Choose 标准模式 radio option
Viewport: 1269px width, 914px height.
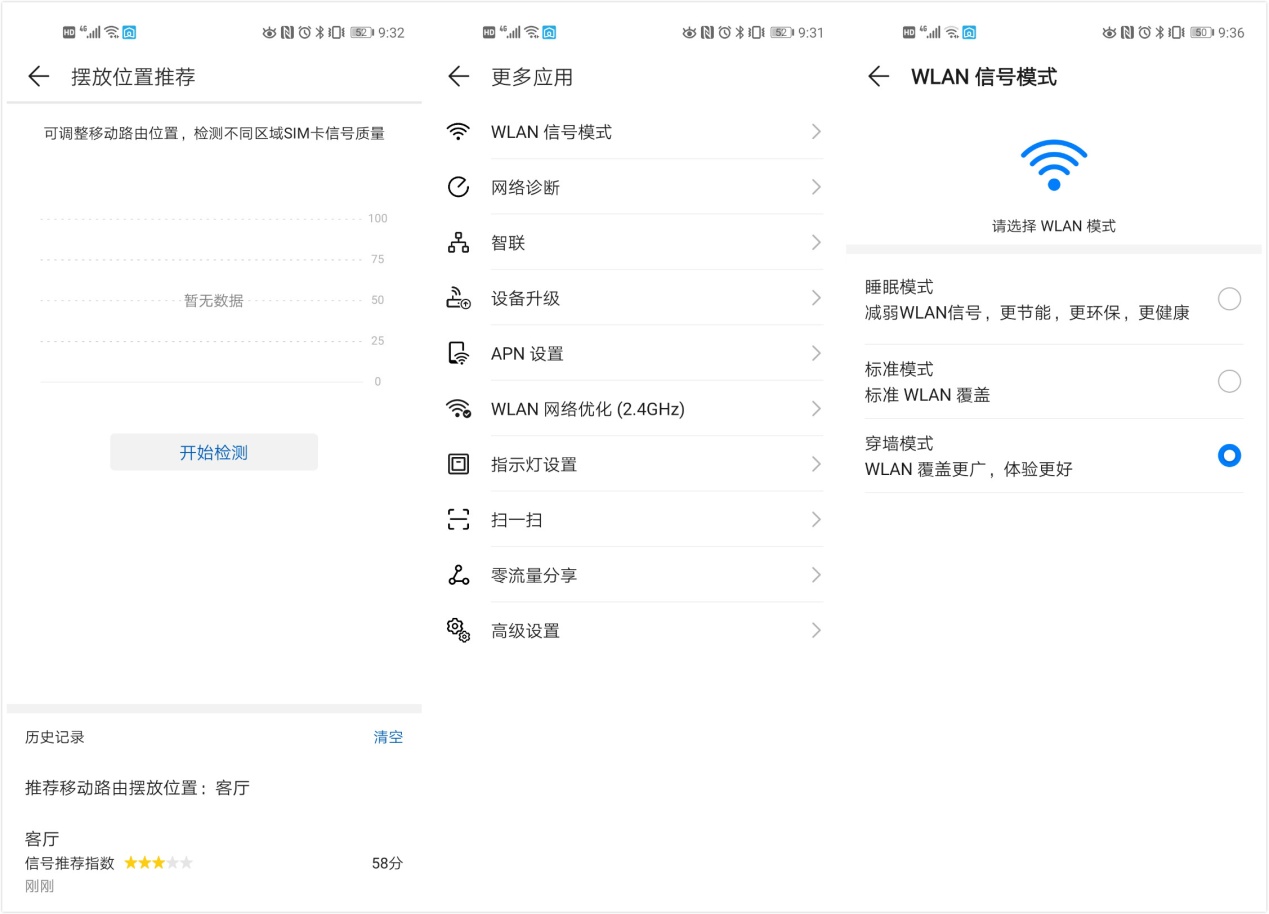tap(1229, 381)
